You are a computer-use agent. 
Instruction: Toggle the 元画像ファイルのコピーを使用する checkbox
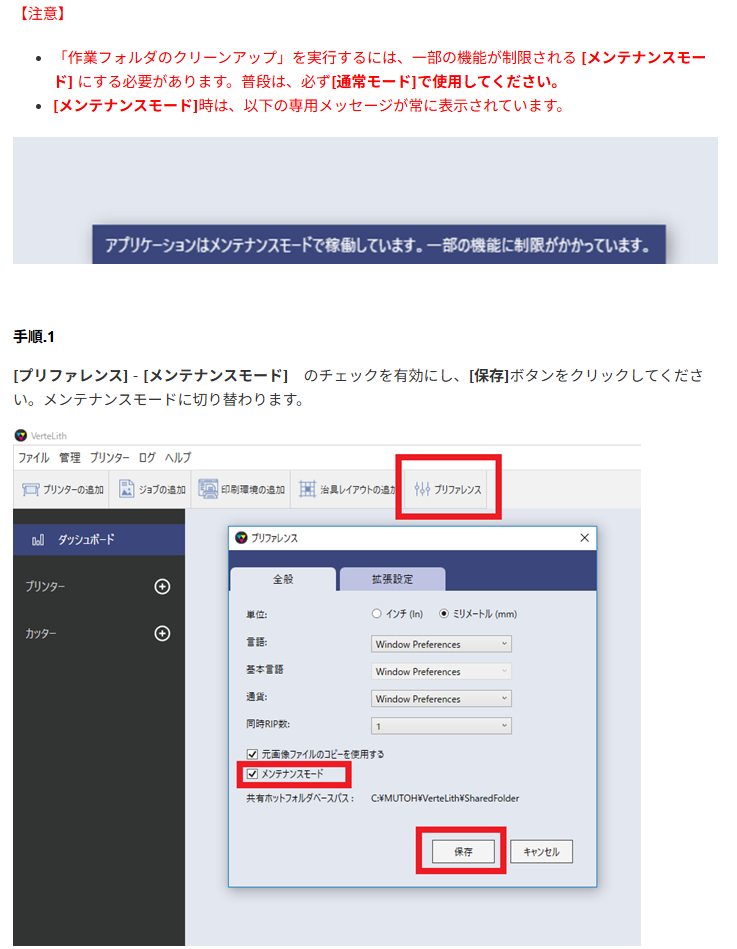point(252,754)
